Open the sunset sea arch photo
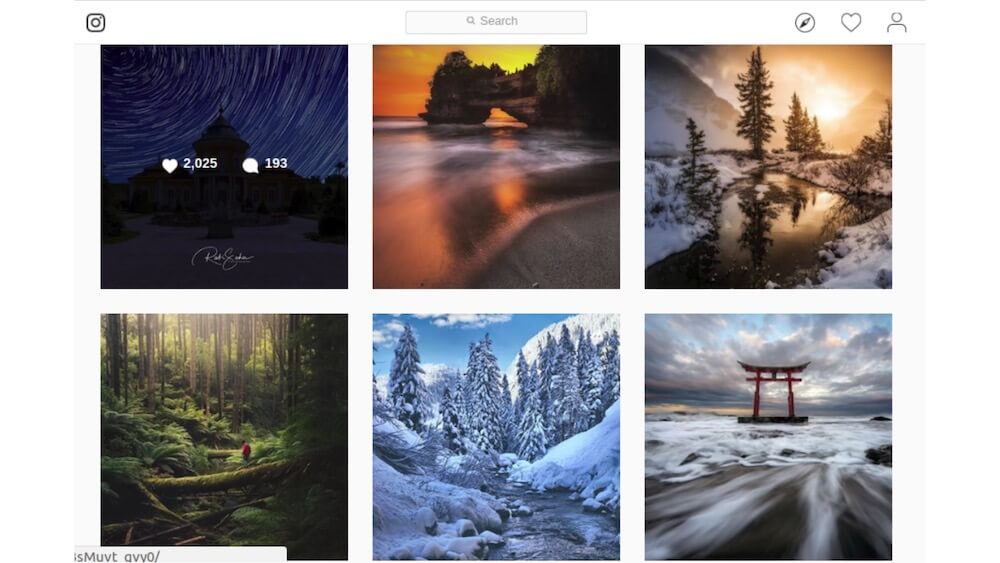The image size is (1000, 563). (496, 166)
